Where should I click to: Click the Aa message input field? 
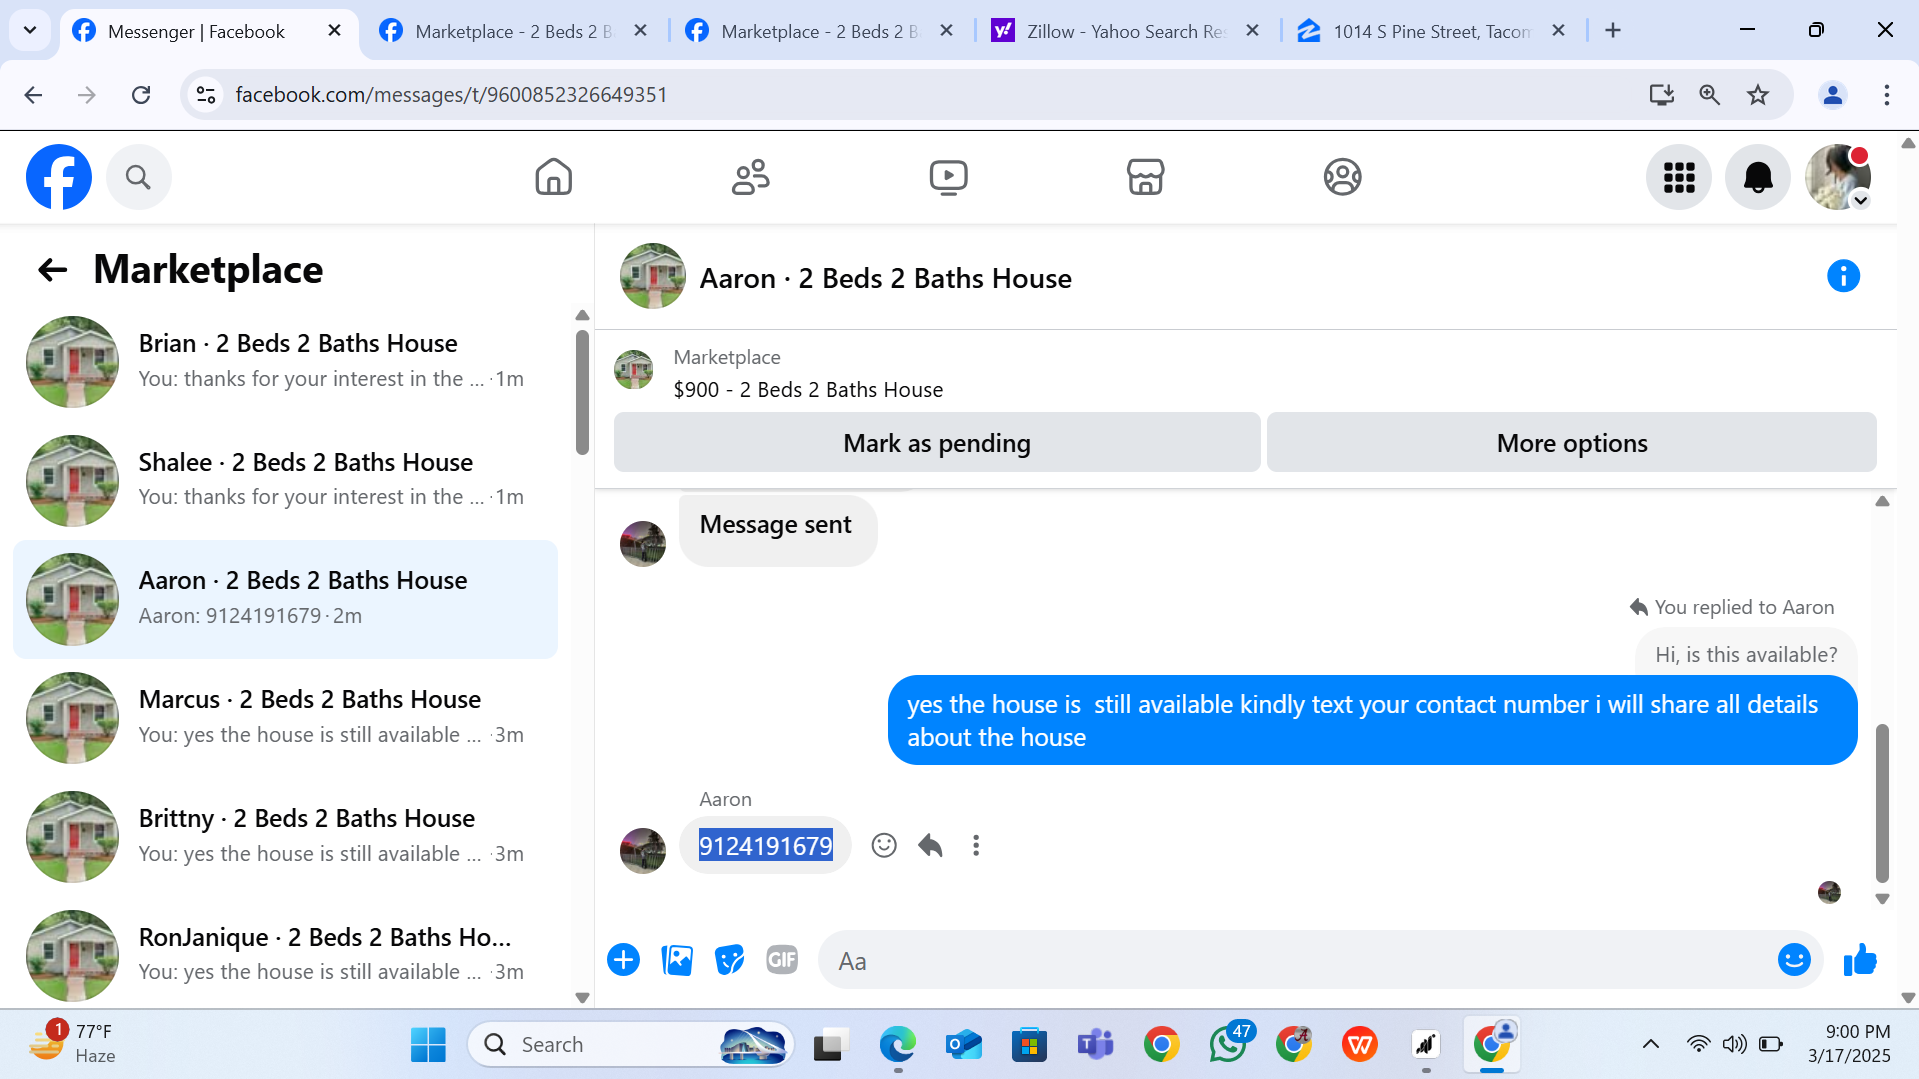[1295, 960]
